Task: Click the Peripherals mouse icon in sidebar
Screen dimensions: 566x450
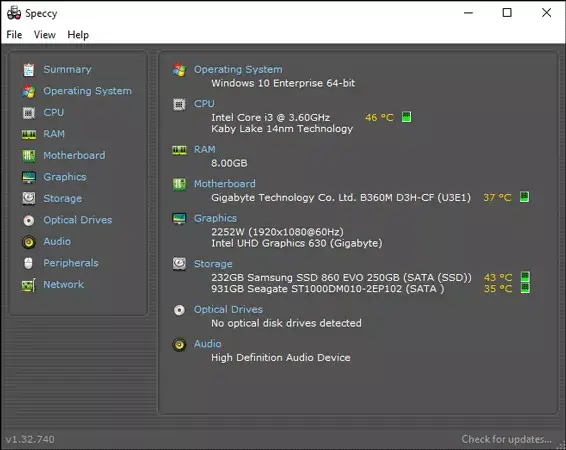Action: (x=29, y=263)
